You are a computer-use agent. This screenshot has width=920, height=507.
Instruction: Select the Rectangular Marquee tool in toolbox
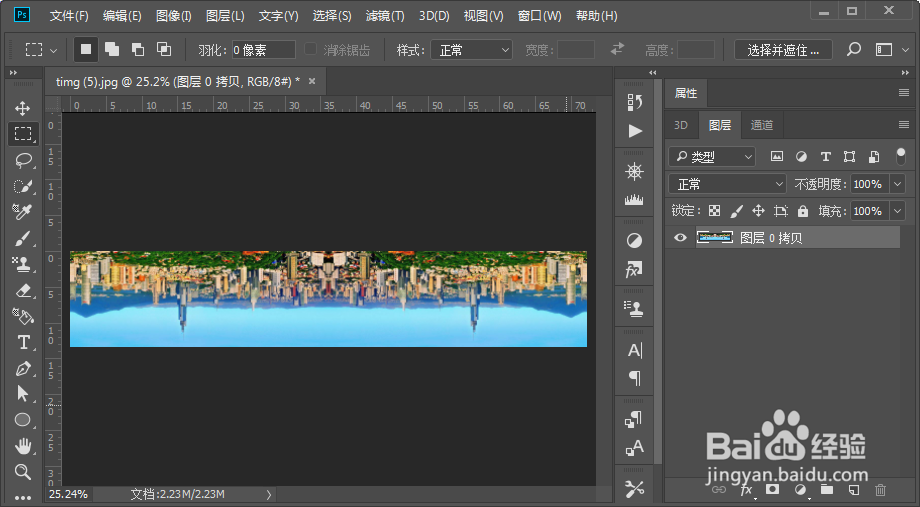[x=23, y=134]
